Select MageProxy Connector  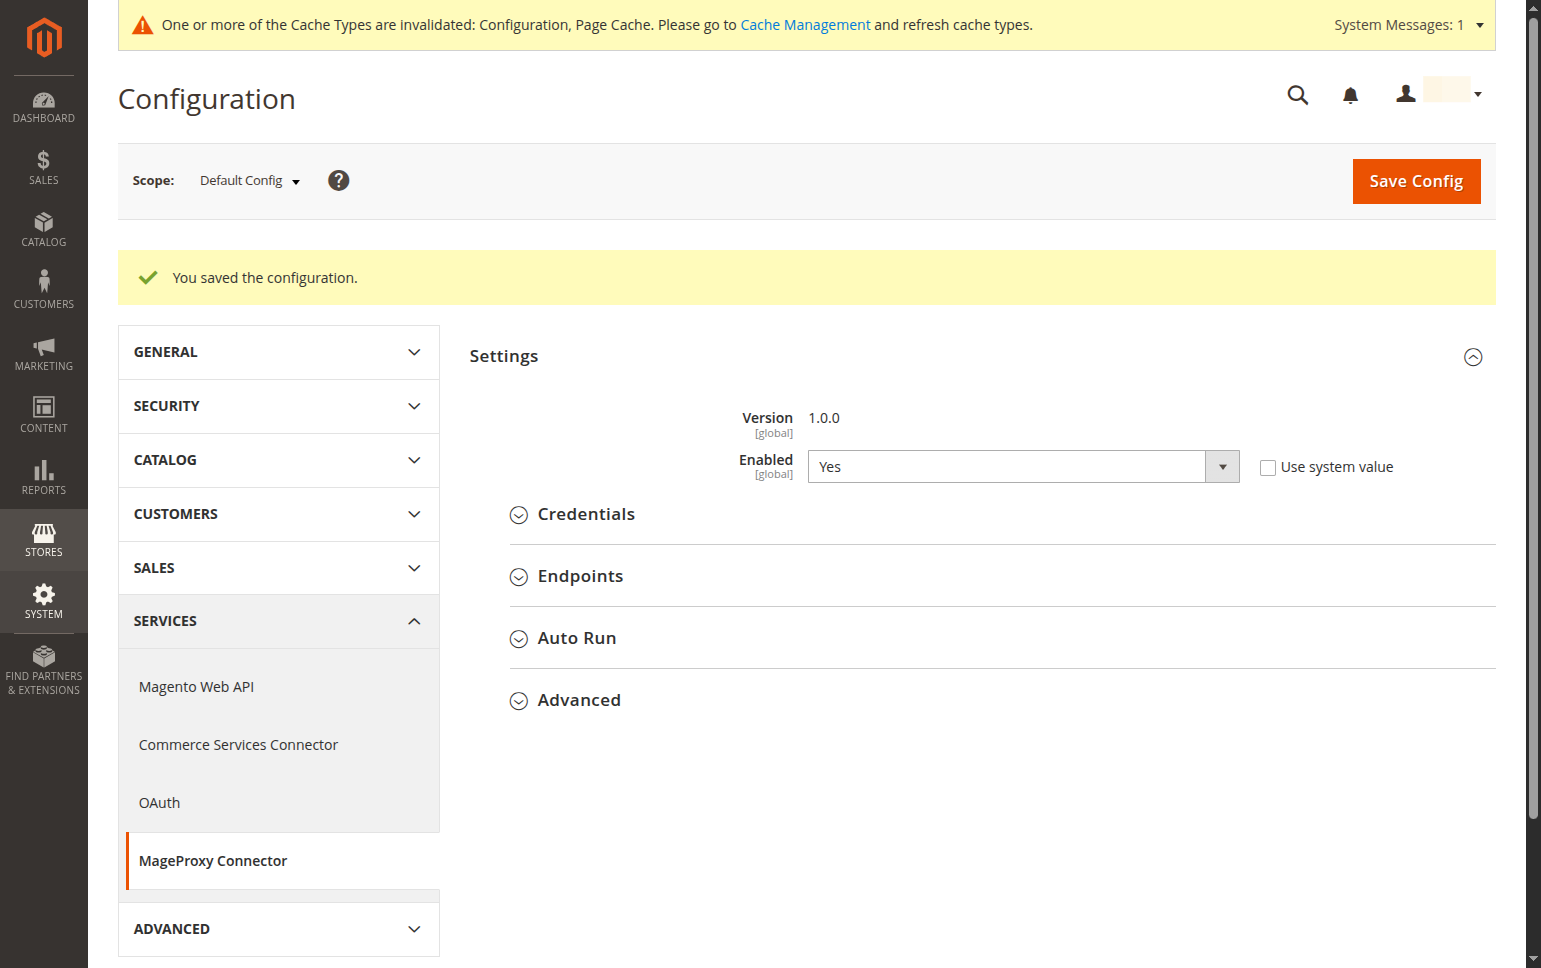click(213, 861)
